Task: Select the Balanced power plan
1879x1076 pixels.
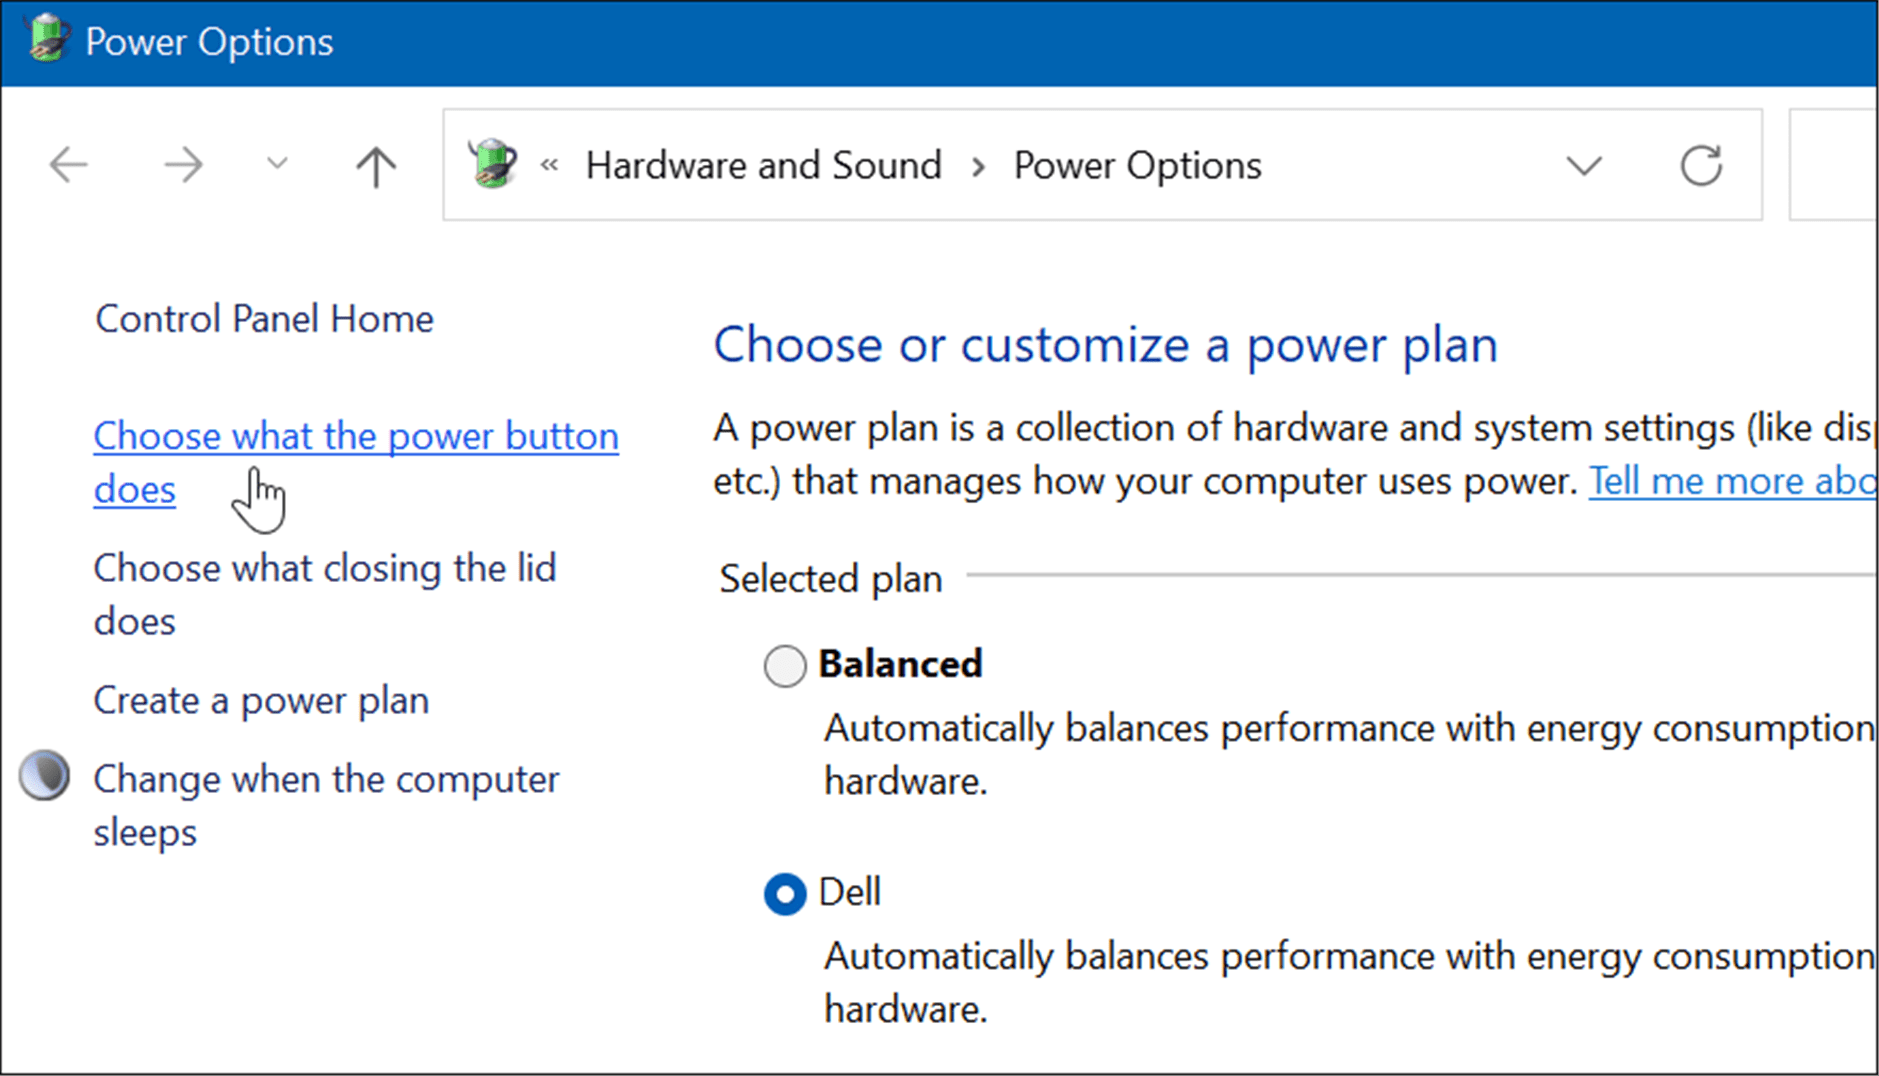Action: coord(784,665)
